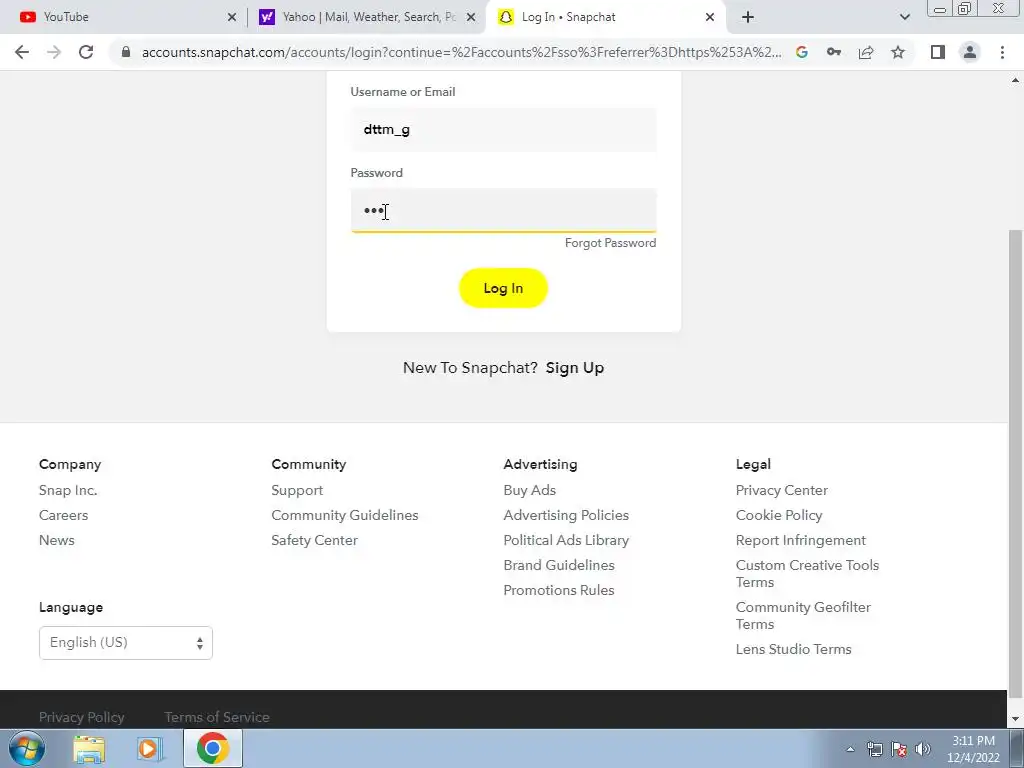Click the yellow Log In button
1024x768 pixels.
503,288
